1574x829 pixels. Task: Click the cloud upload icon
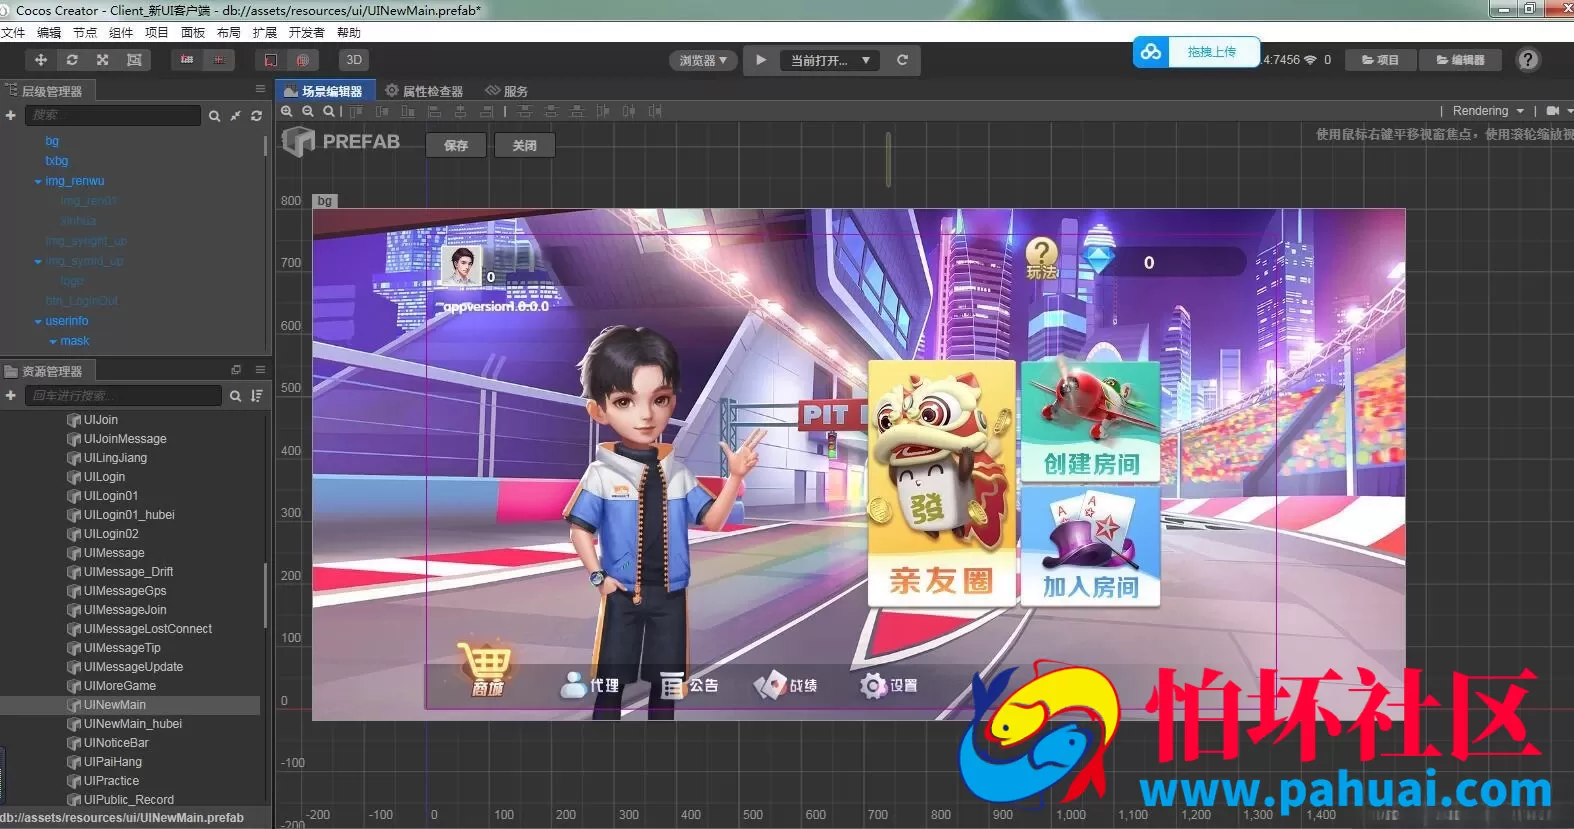pyautogui.click(x=1151, y=52)
